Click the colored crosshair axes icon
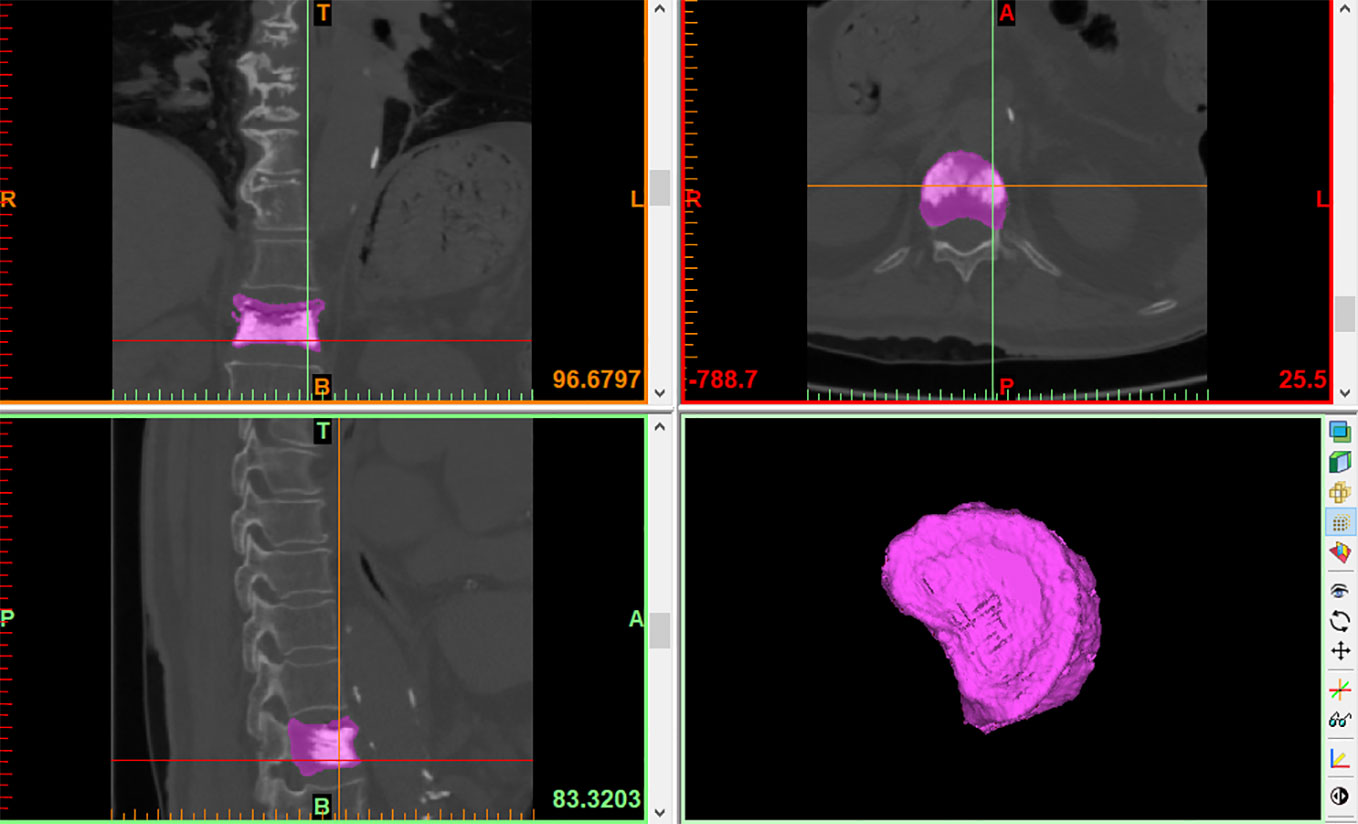 (1340, 689)
